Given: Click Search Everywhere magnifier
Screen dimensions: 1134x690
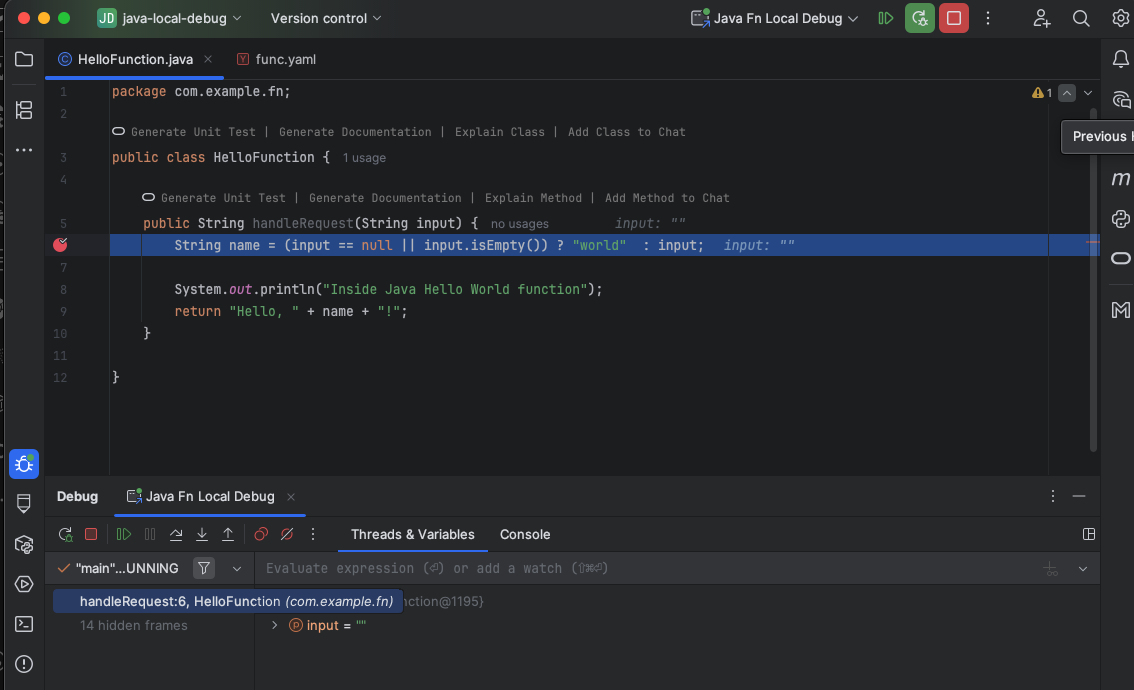Looking at the screenshot, I should (1080, 19).
